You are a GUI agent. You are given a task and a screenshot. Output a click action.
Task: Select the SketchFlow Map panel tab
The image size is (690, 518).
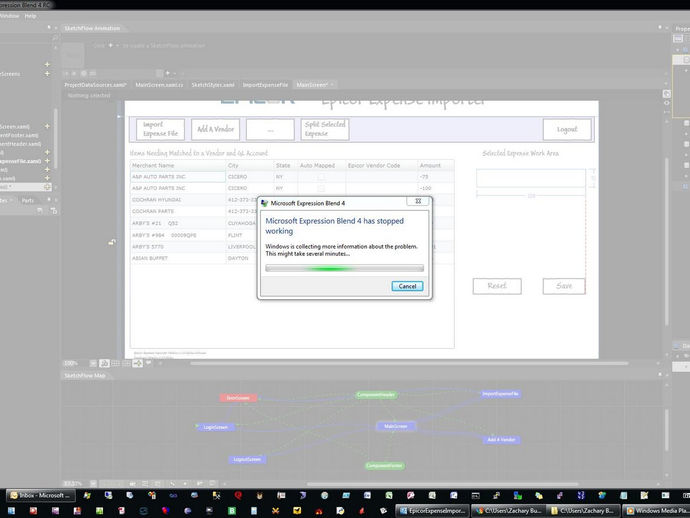point(85,375)
